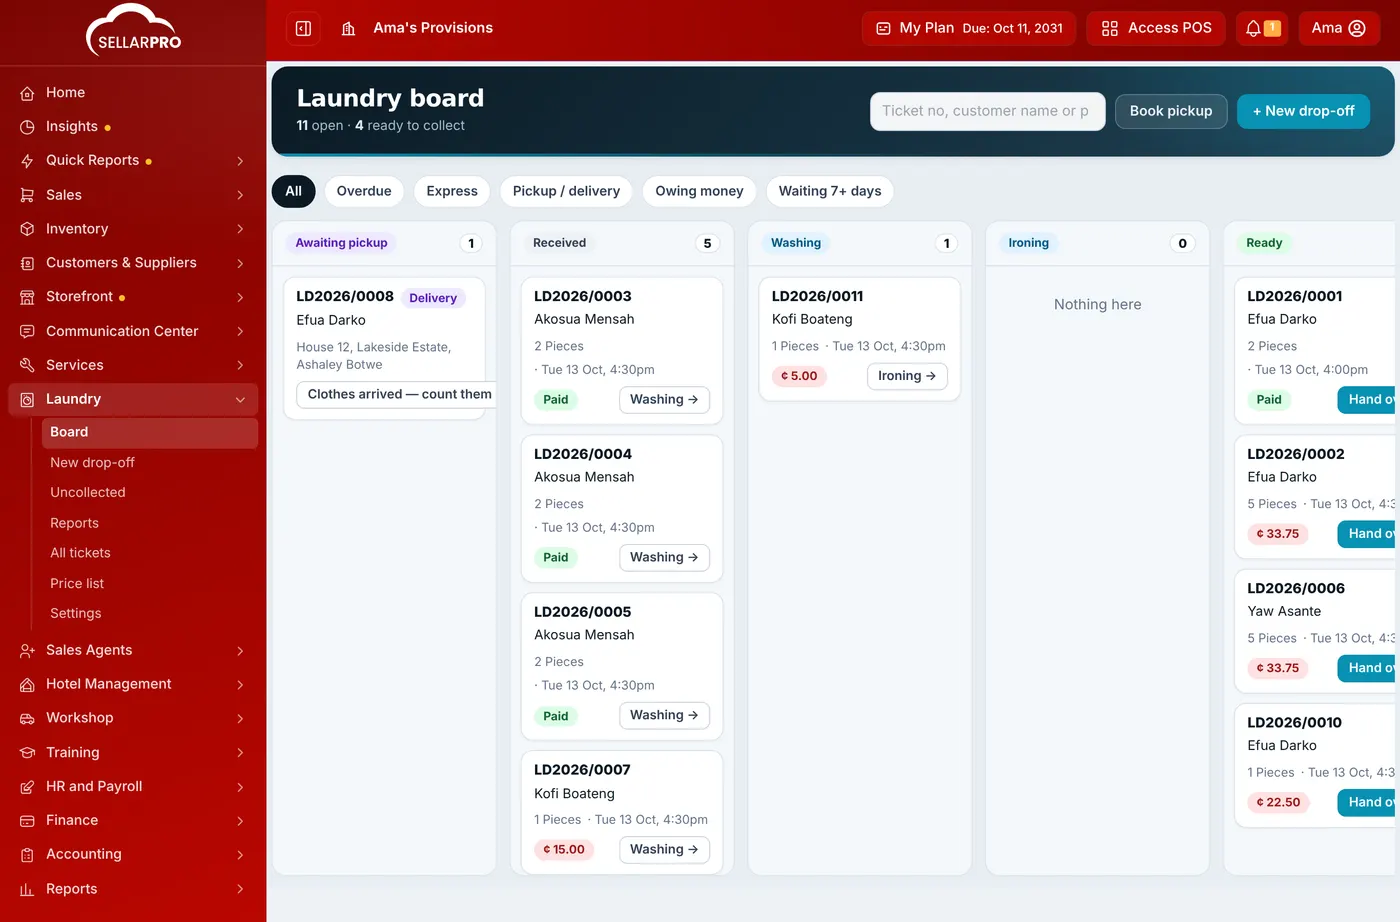Filter tickets Owing money
The height and width of the screenshot is (922, 1400).
[699, 191]
